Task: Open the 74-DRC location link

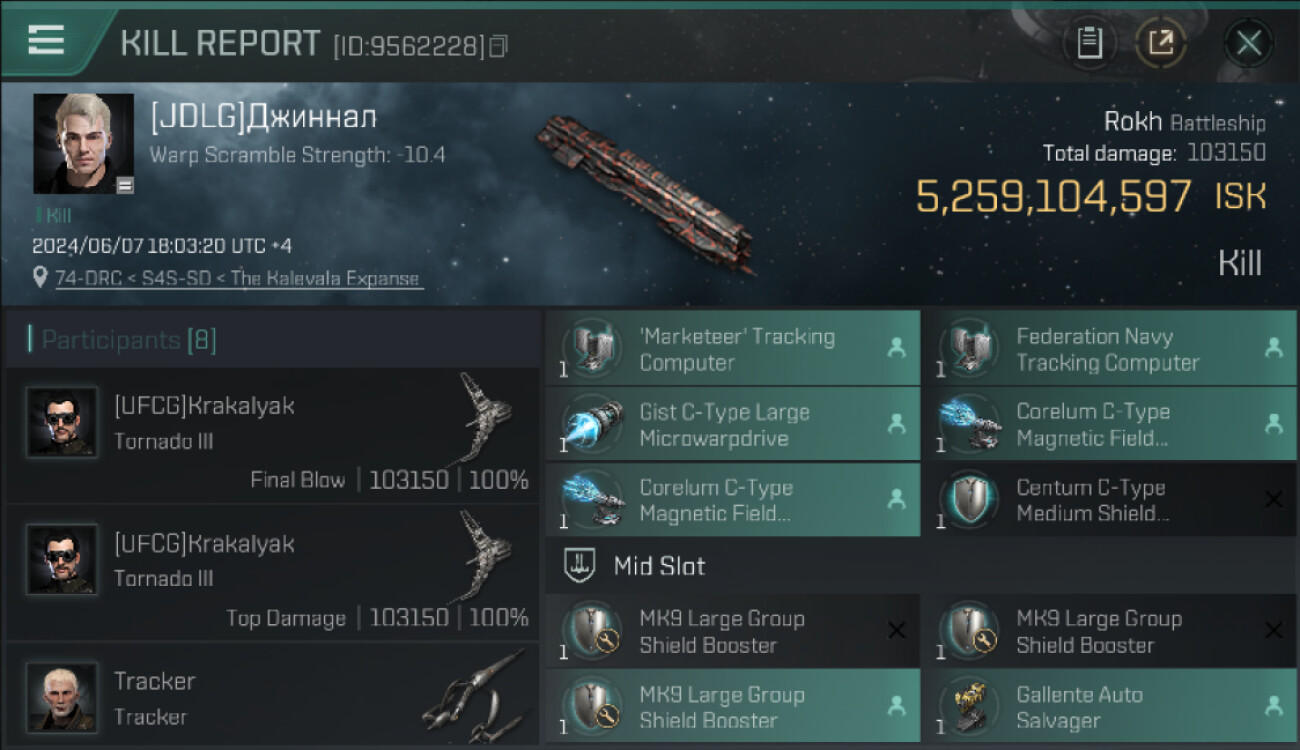Action: click(x=238, y=278)
